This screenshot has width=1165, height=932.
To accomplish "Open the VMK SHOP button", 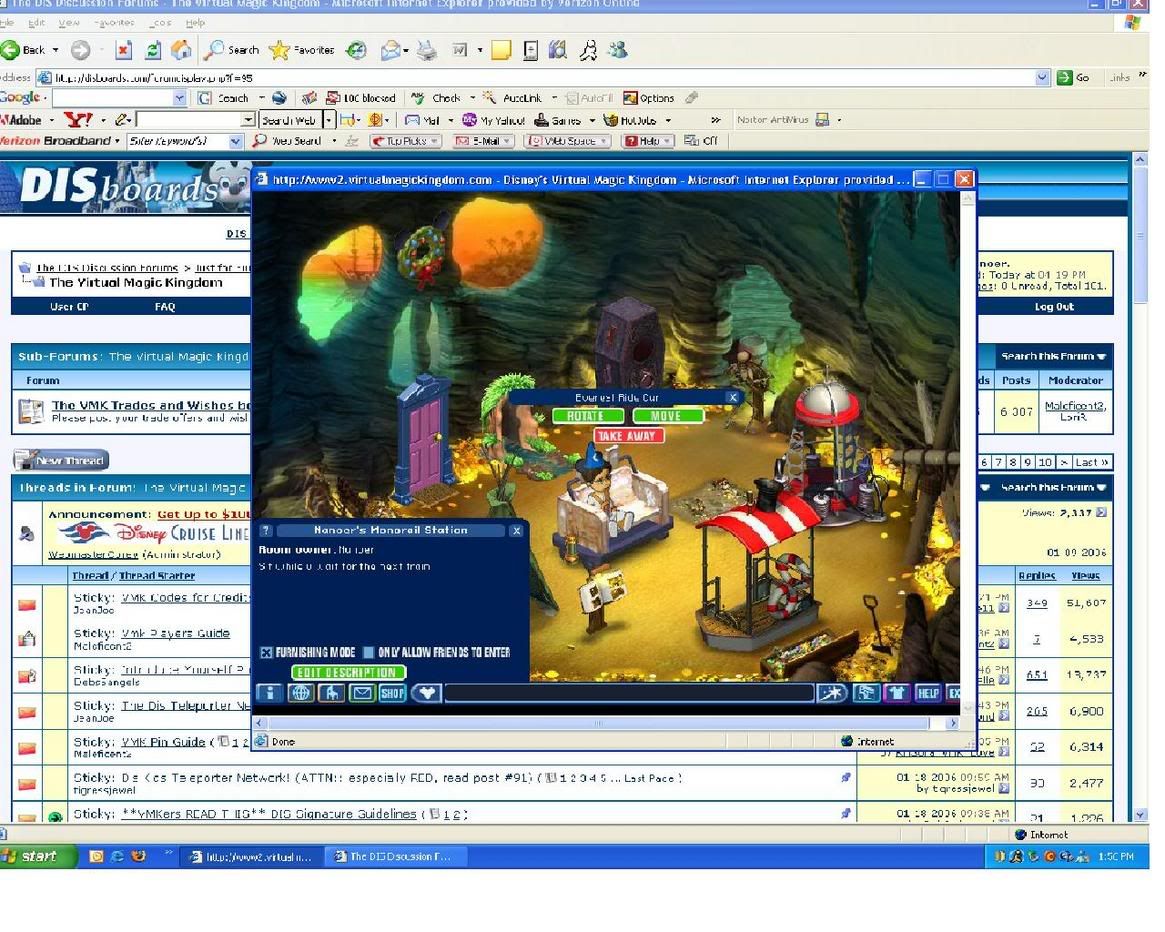I will tap(392, 693).
